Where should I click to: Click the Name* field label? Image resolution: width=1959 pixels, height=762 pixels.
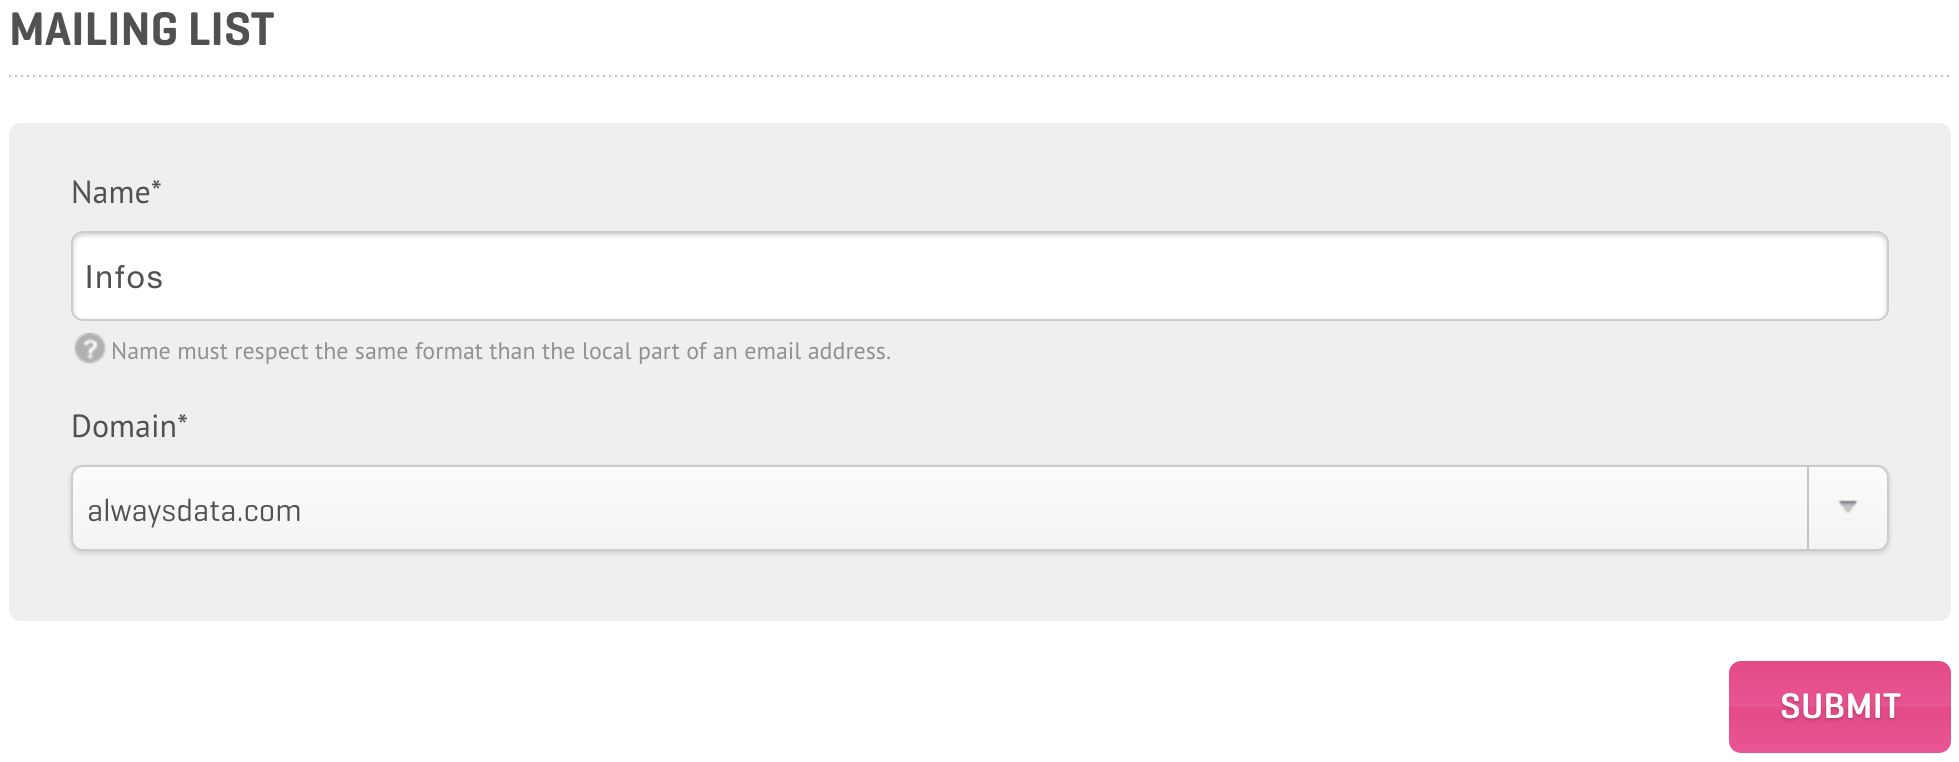pyautogui.click(x=116, y=192)
